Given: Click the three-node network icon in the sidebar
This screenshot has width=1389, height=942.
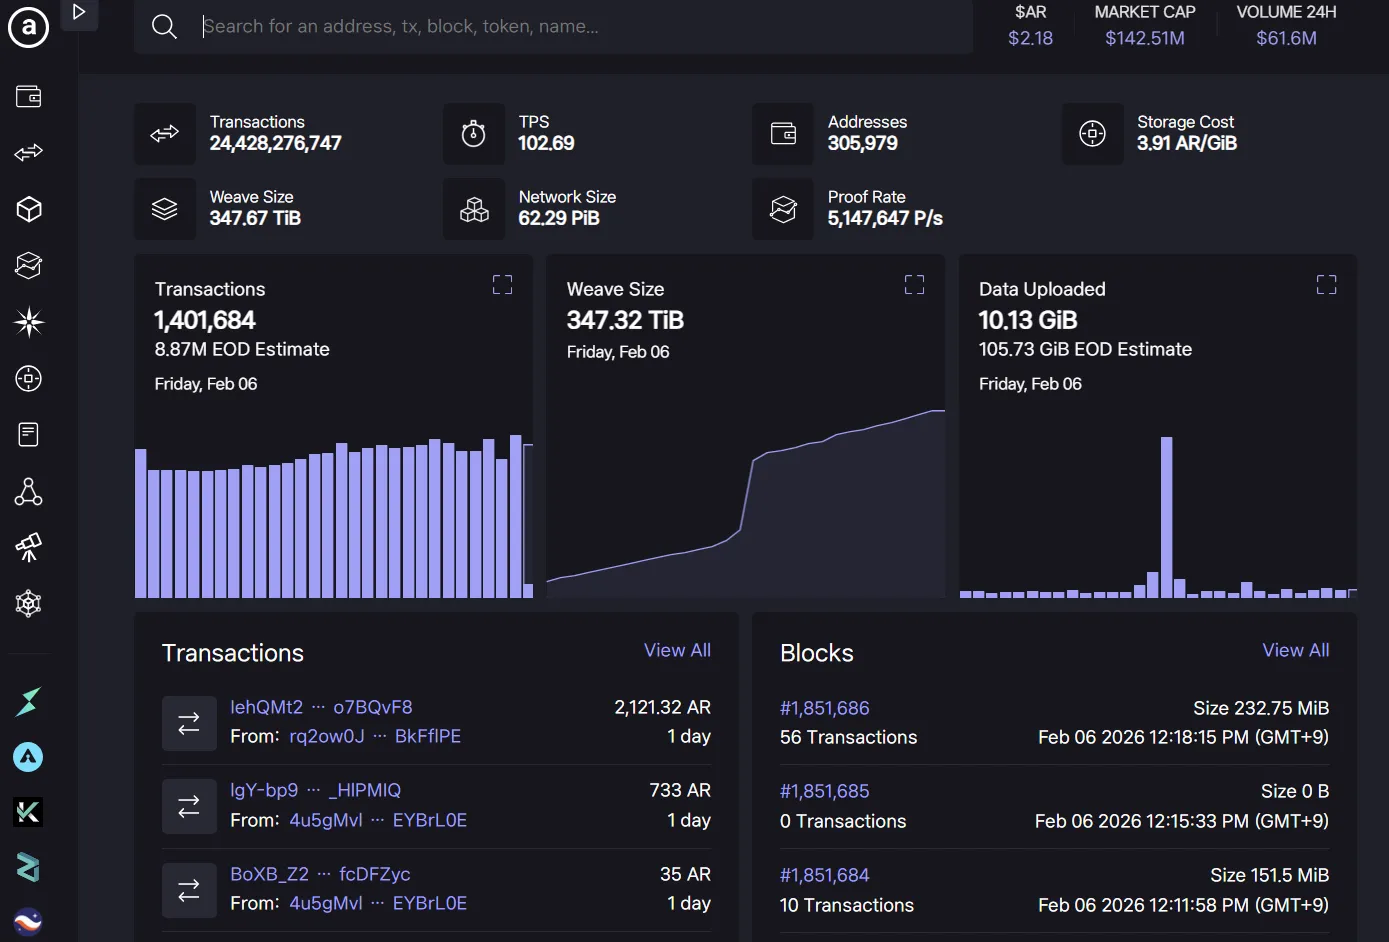Looking at the screenshot, I should [29, 491].
